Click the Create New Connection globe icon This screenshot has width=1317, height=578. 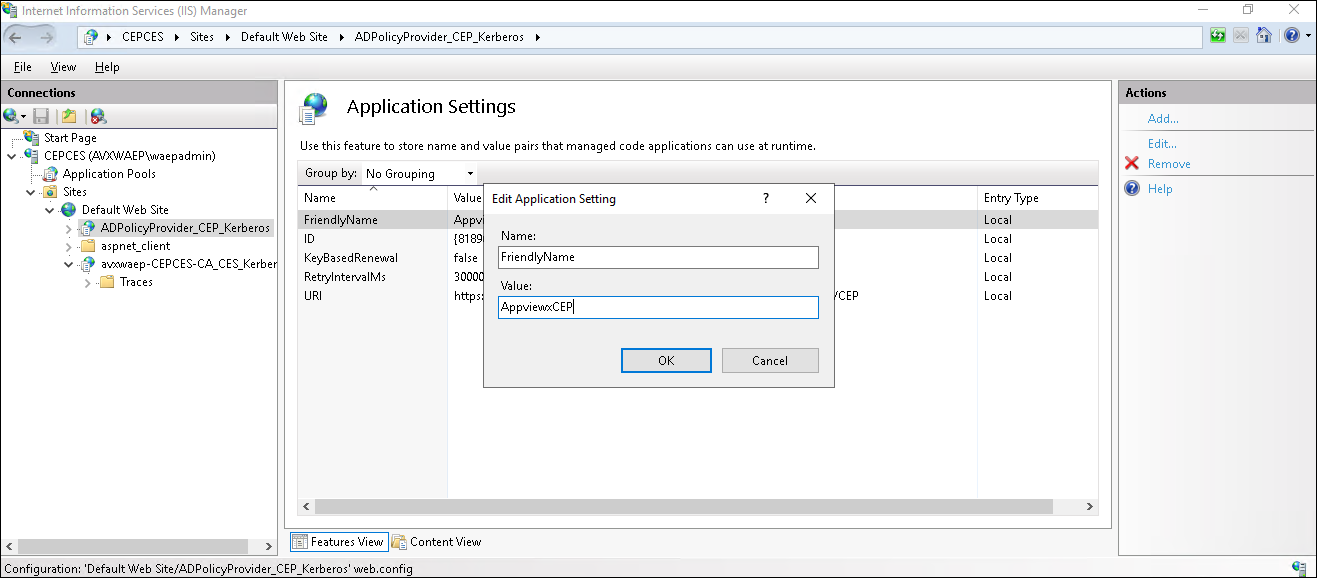[x=11, y=116]
